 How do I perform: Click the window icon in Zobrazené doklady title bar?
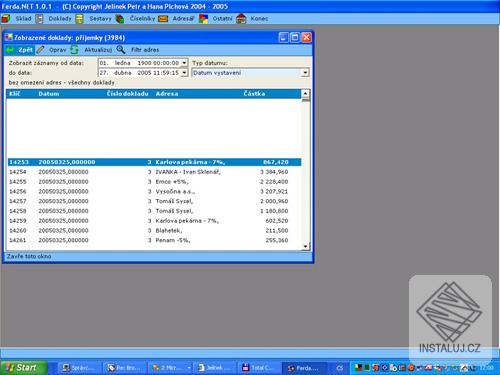[8, 37]
